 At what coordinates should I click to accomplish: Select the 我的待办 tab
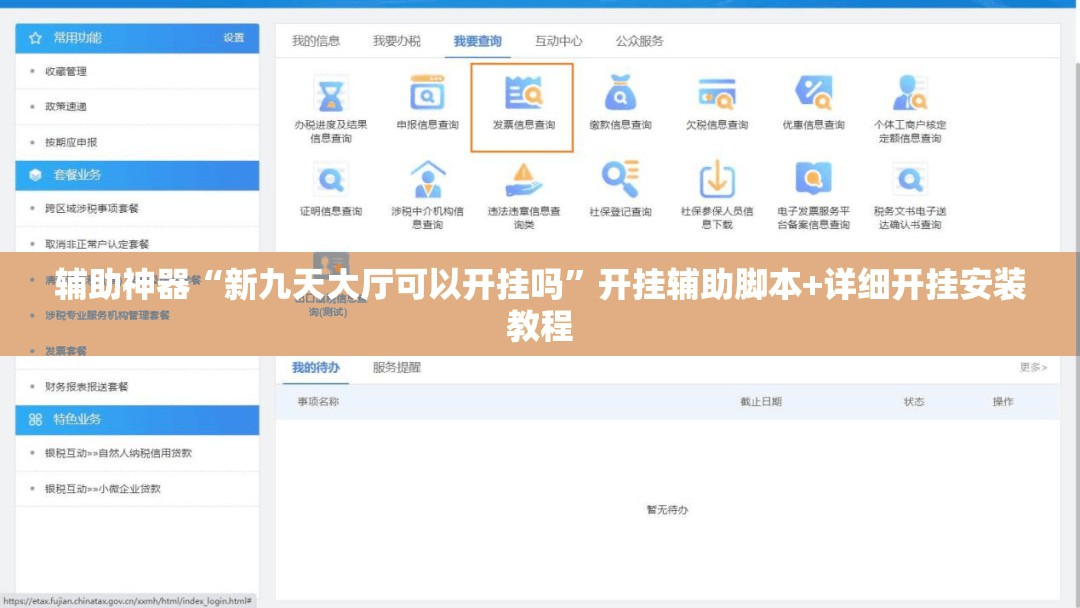pyautogui.click(x=315, y=368)
